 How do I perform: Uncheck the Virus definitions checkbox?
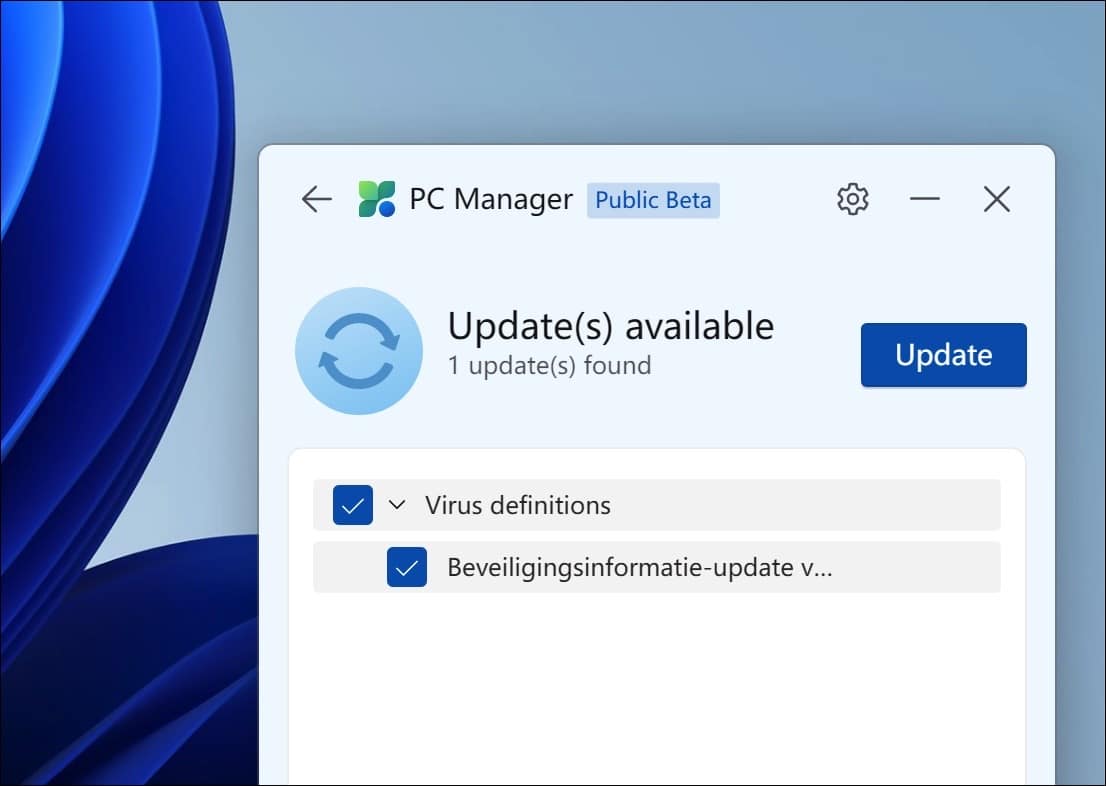(x=351, y=505)
